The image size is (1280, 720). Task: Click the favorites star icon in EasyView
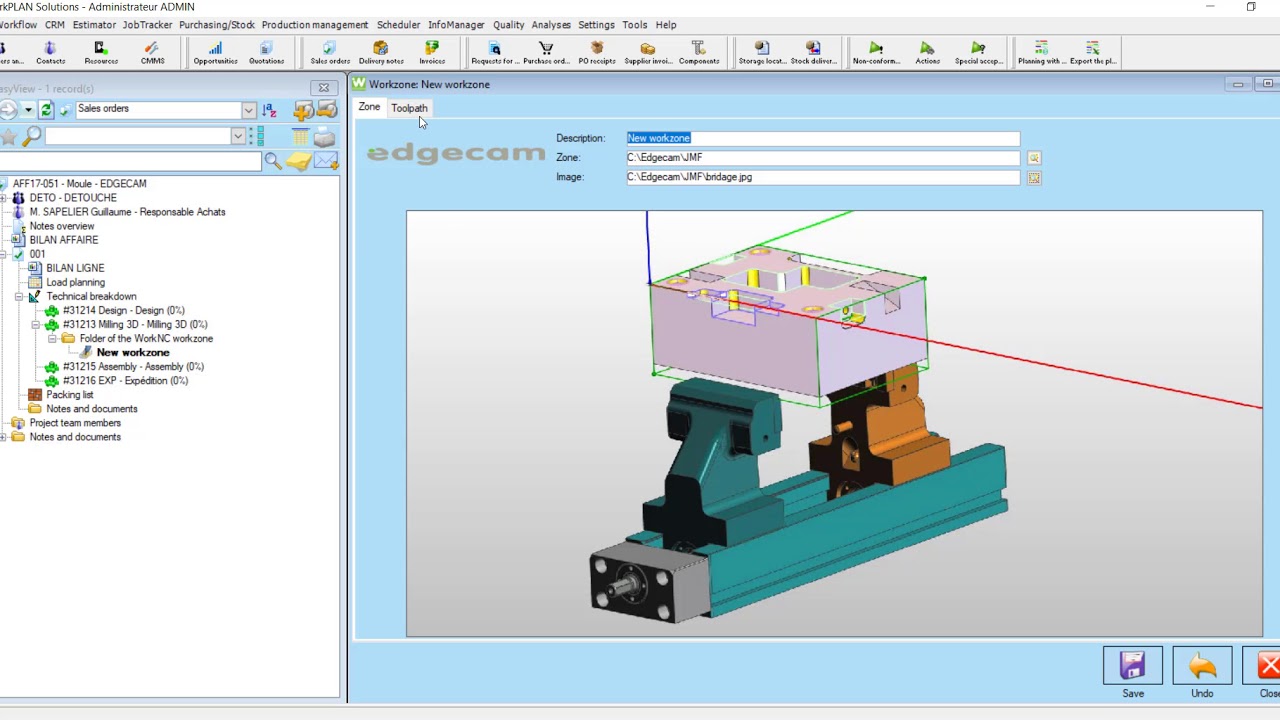coord(9,136)
